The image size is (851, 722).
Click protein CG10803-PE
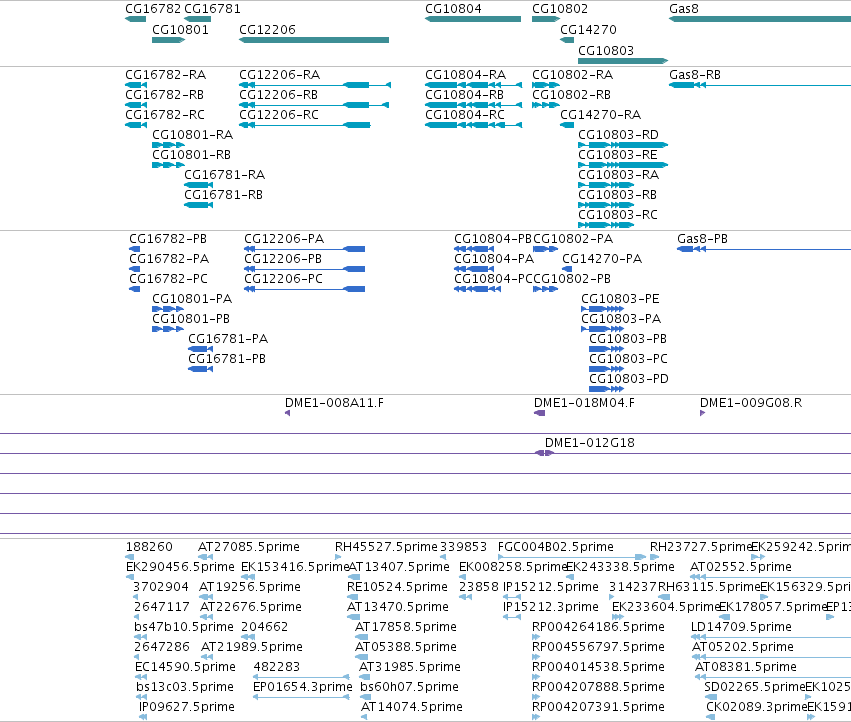tap(621, 299)
